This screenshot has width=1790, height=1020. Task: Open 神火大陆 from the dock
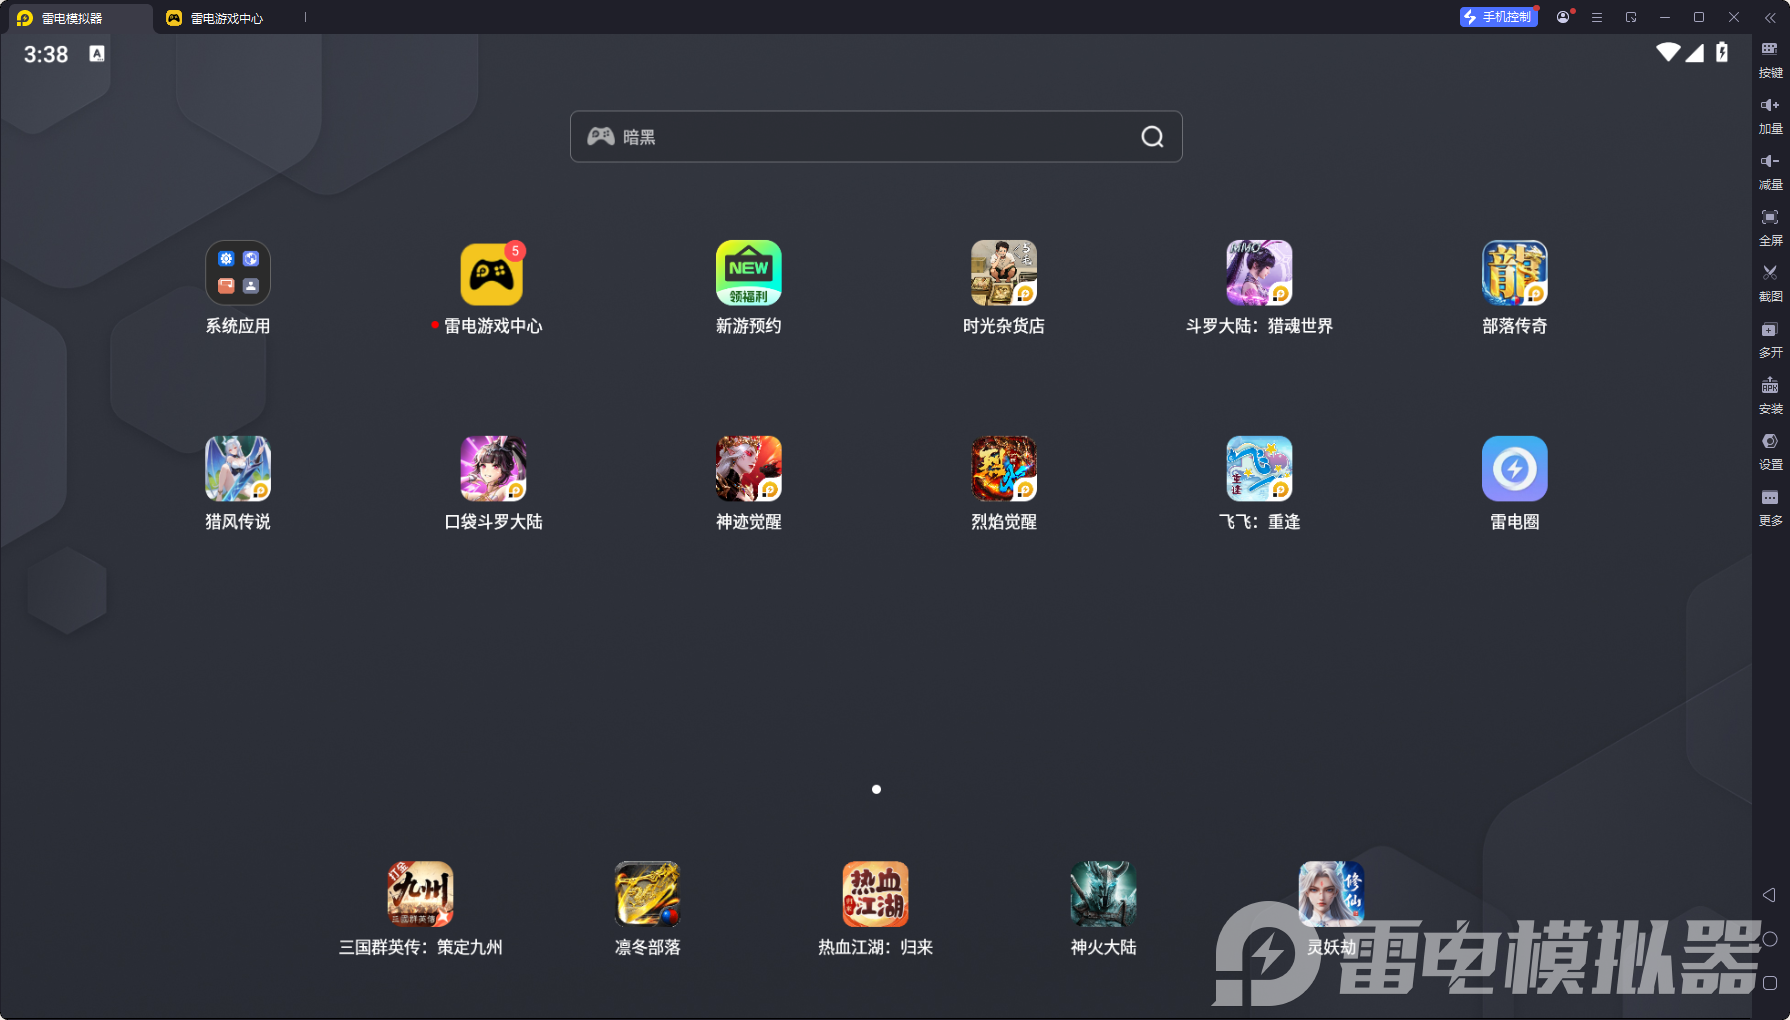[x=1103, y=894]
